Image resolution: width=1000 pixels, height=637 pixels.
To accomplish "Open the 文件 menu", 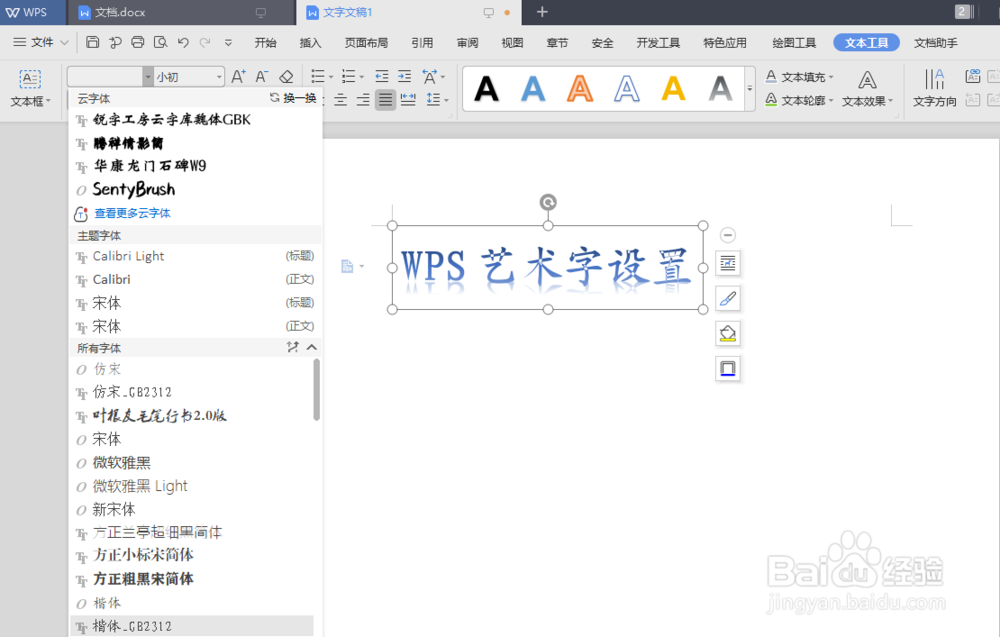I will [x=41, y=42].
